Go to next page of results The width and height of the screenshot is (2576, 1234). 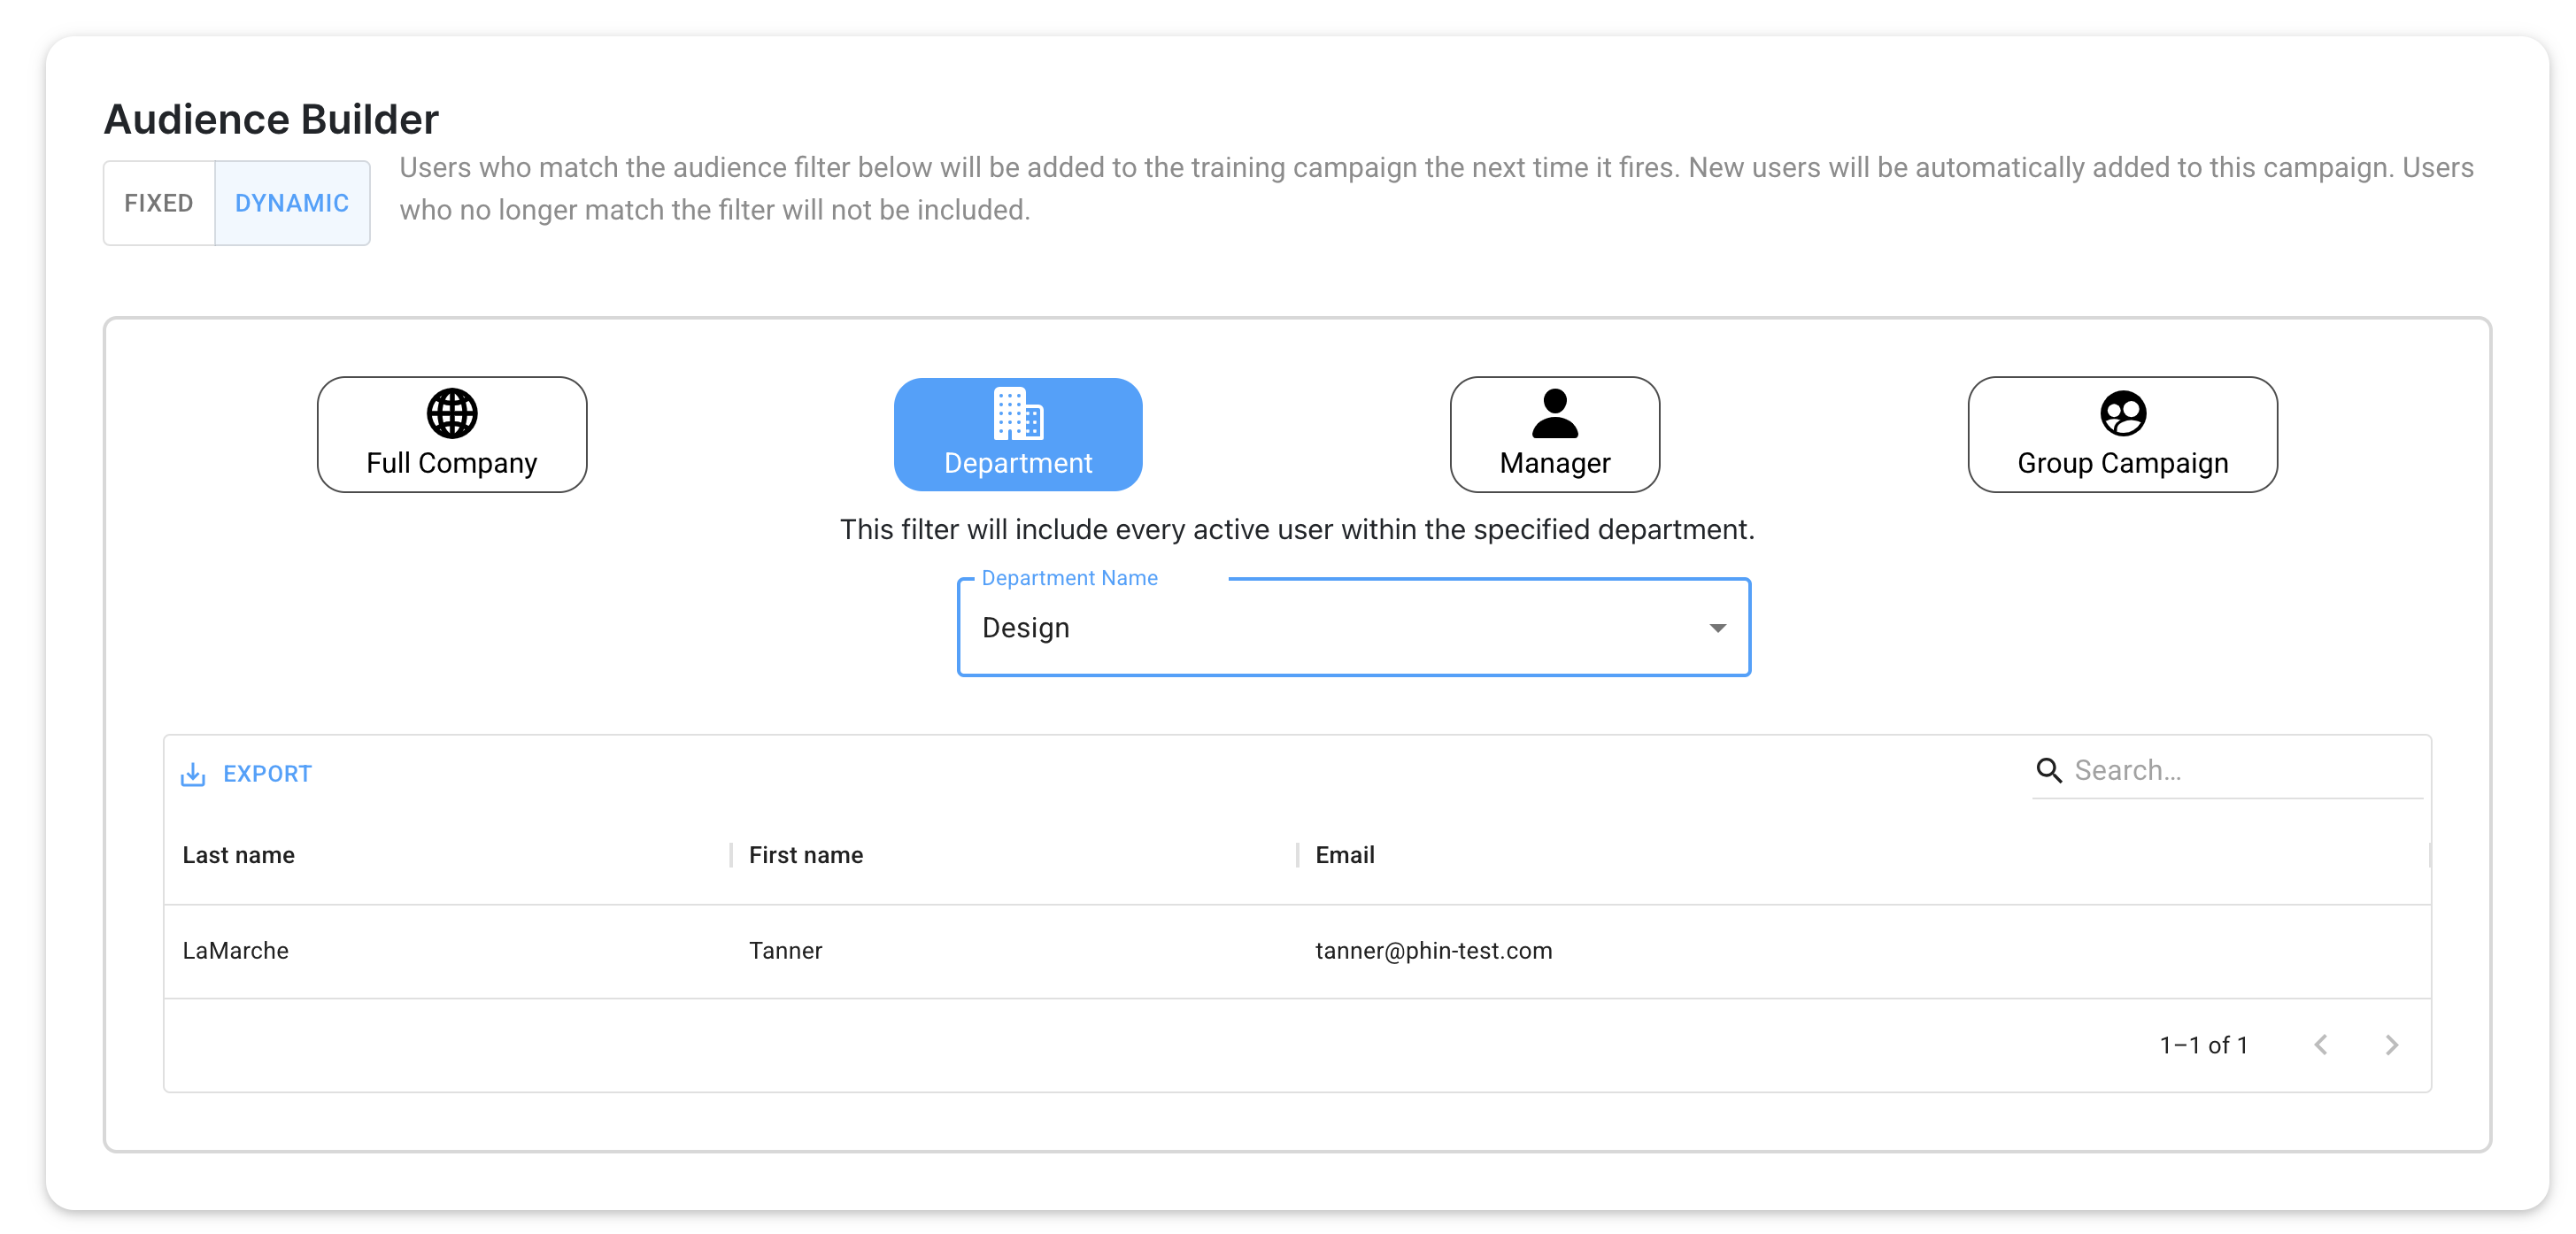point(2391,1045)
